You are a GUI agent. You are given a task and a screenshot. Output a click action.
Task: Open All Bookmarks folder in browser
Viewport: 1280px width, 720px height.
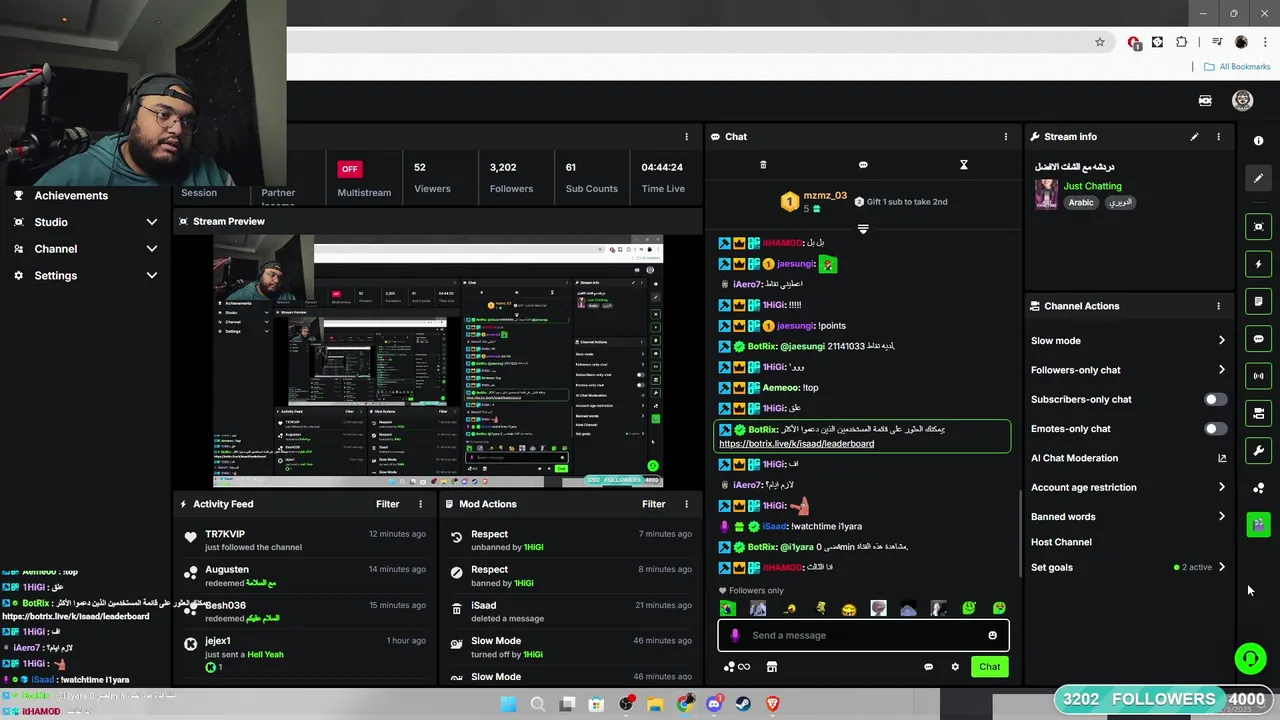point(1237,67)
